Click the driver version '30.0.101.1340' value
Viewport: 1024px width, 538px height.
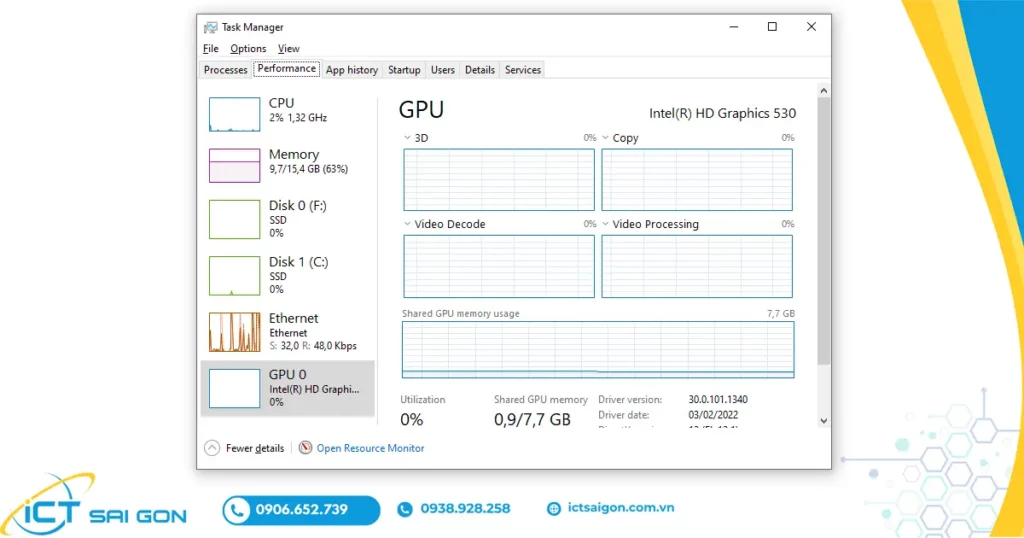tap(718, 399)
